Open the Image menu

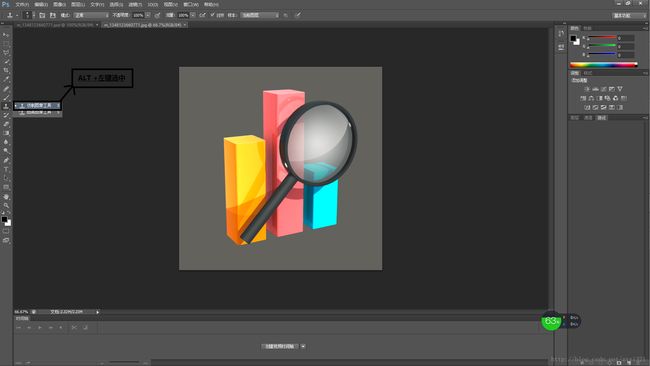[59, 4]
